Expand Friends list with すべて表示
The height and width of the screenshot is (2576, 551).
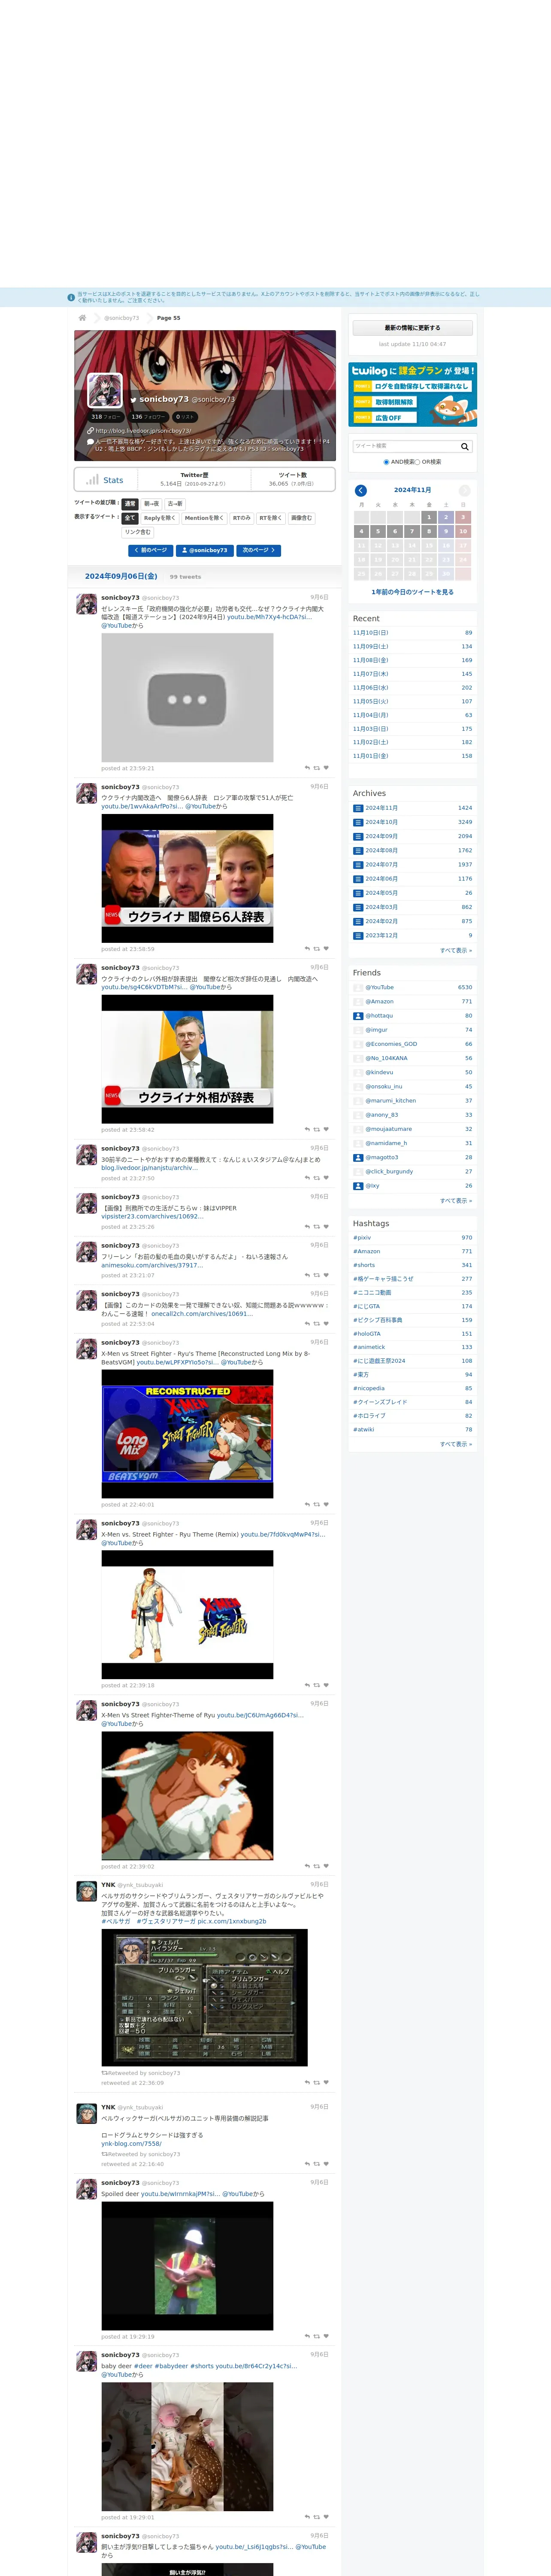click(456, 1200)
